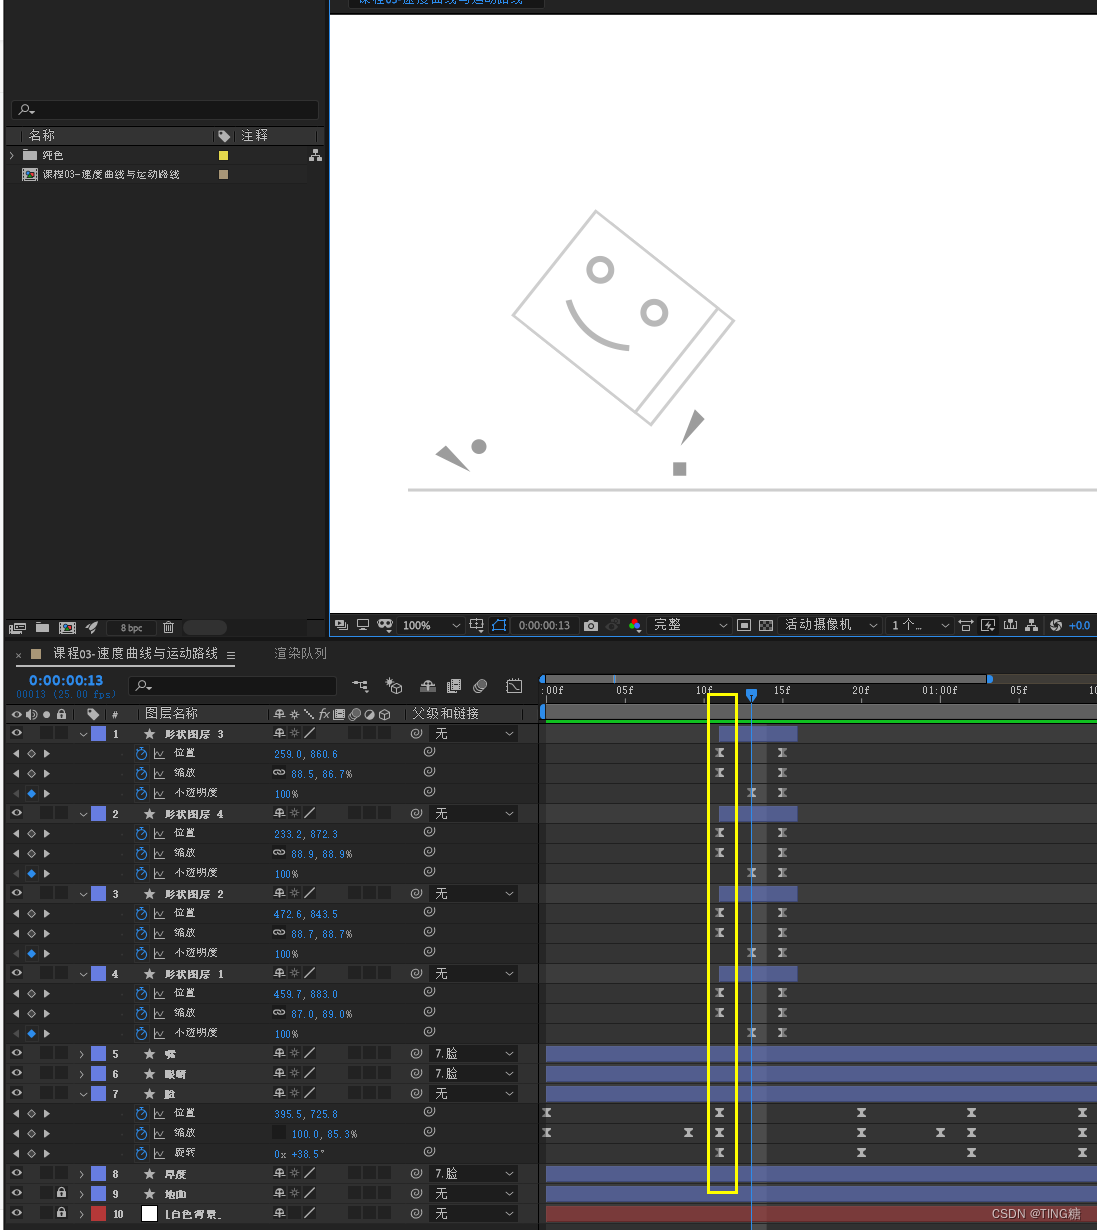This screenshot has height=1230, width=1097.
Task: Toggle the solo box for layer 6
Action: point(46,1073)
